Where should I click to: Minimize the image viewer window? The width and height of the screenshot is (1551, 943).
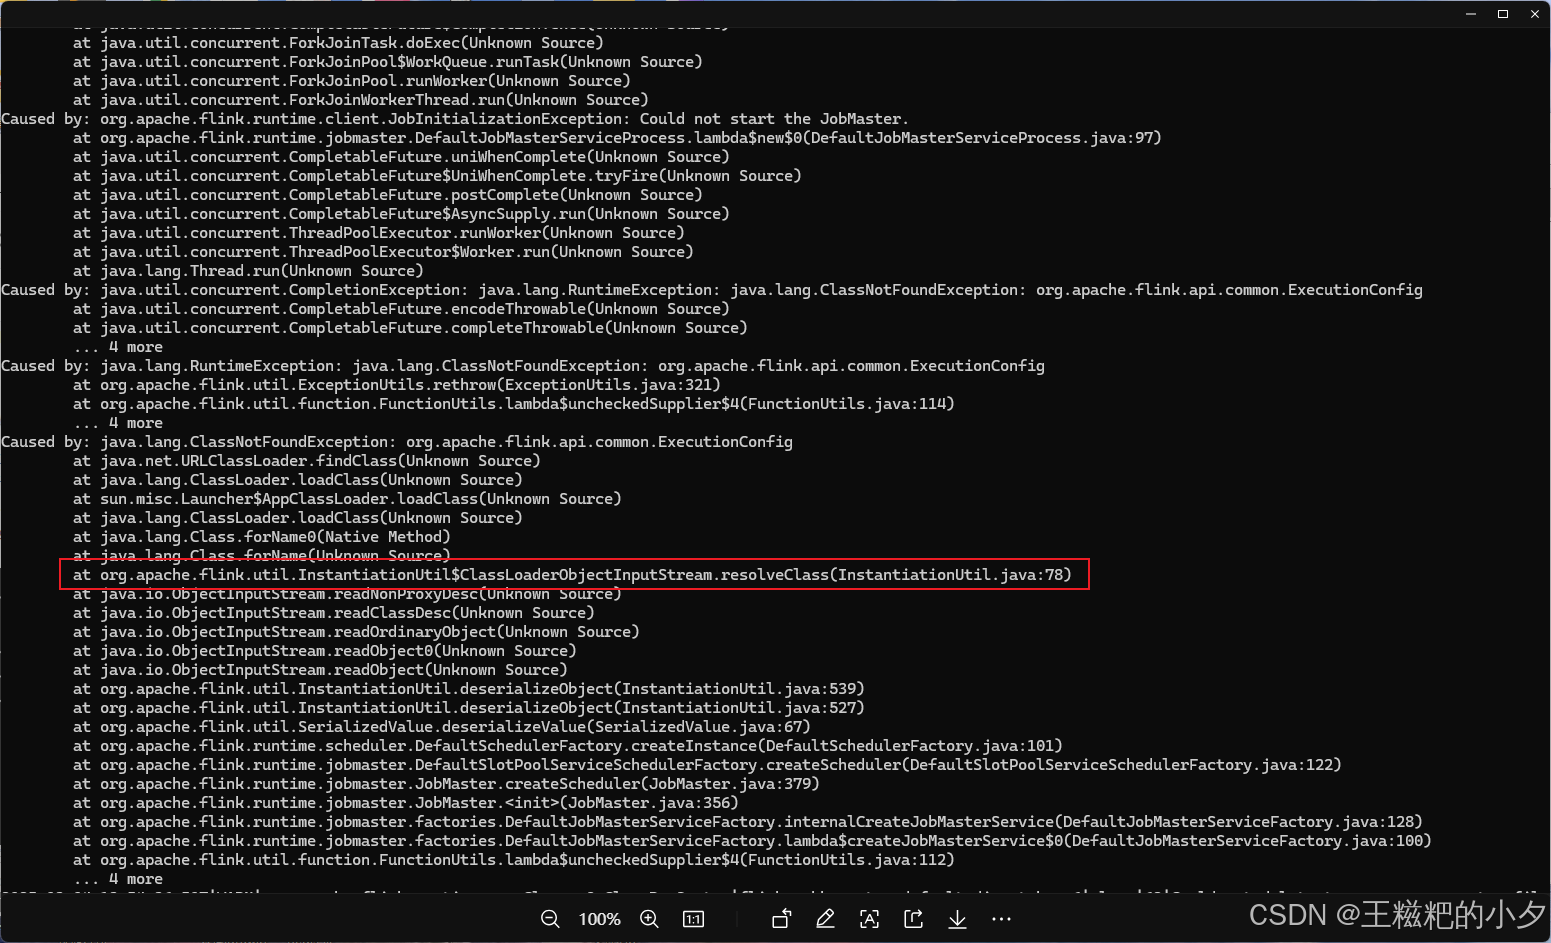coord(1470,13)
